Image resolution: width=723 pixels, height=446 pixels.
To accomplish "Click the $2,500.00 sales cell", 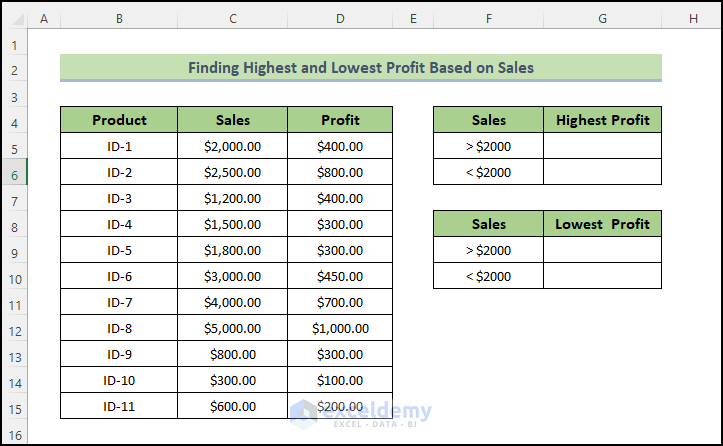I will coord(232,172).
